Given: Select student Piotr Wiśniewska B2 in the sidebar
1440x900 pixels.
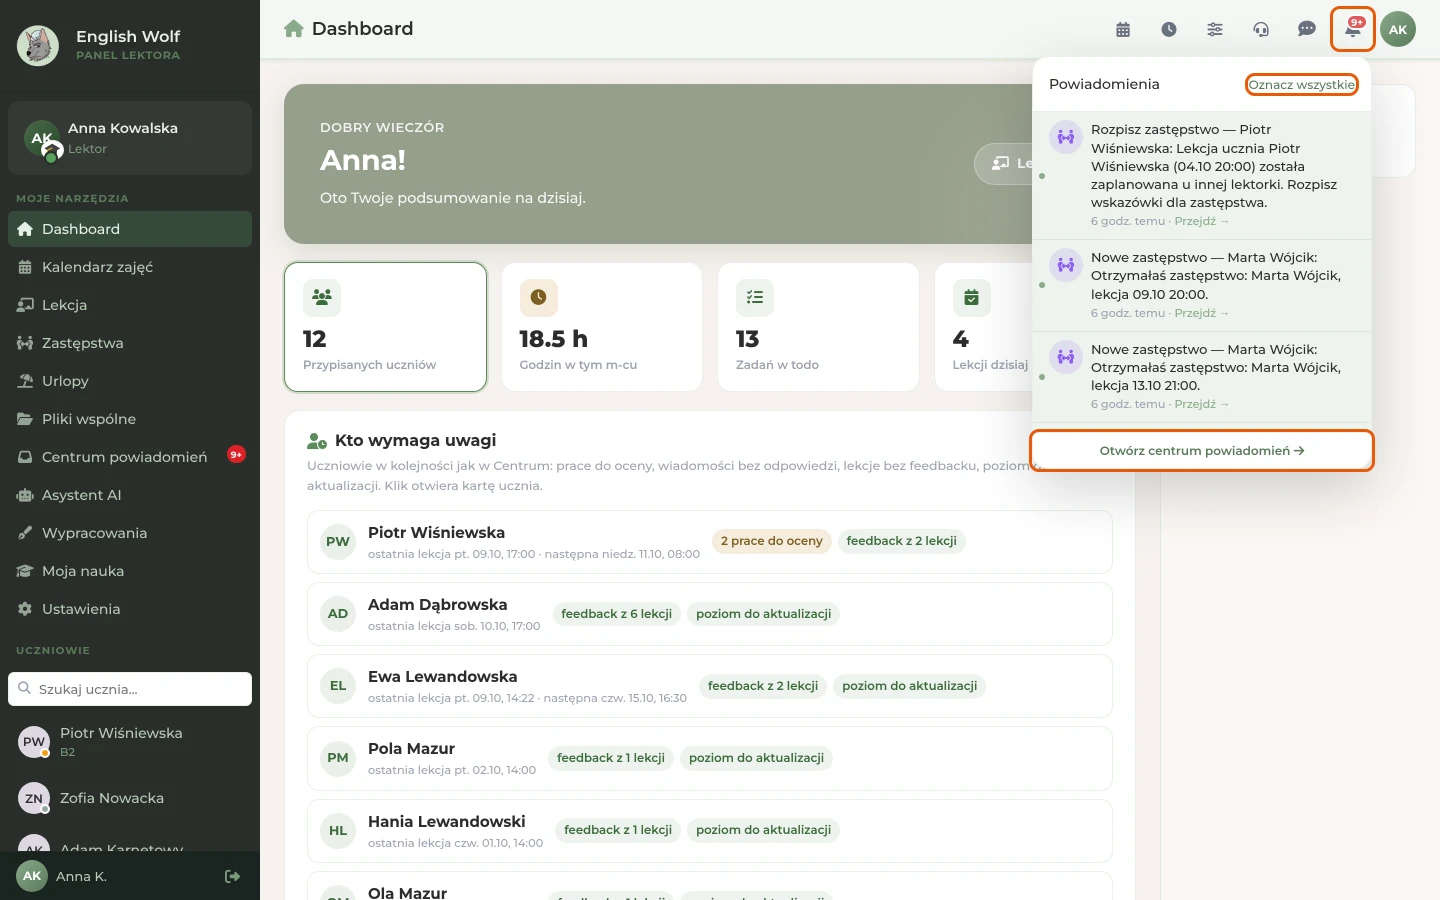Looking at the screenshot, I should pyautogui.click(x=130, y=741).
